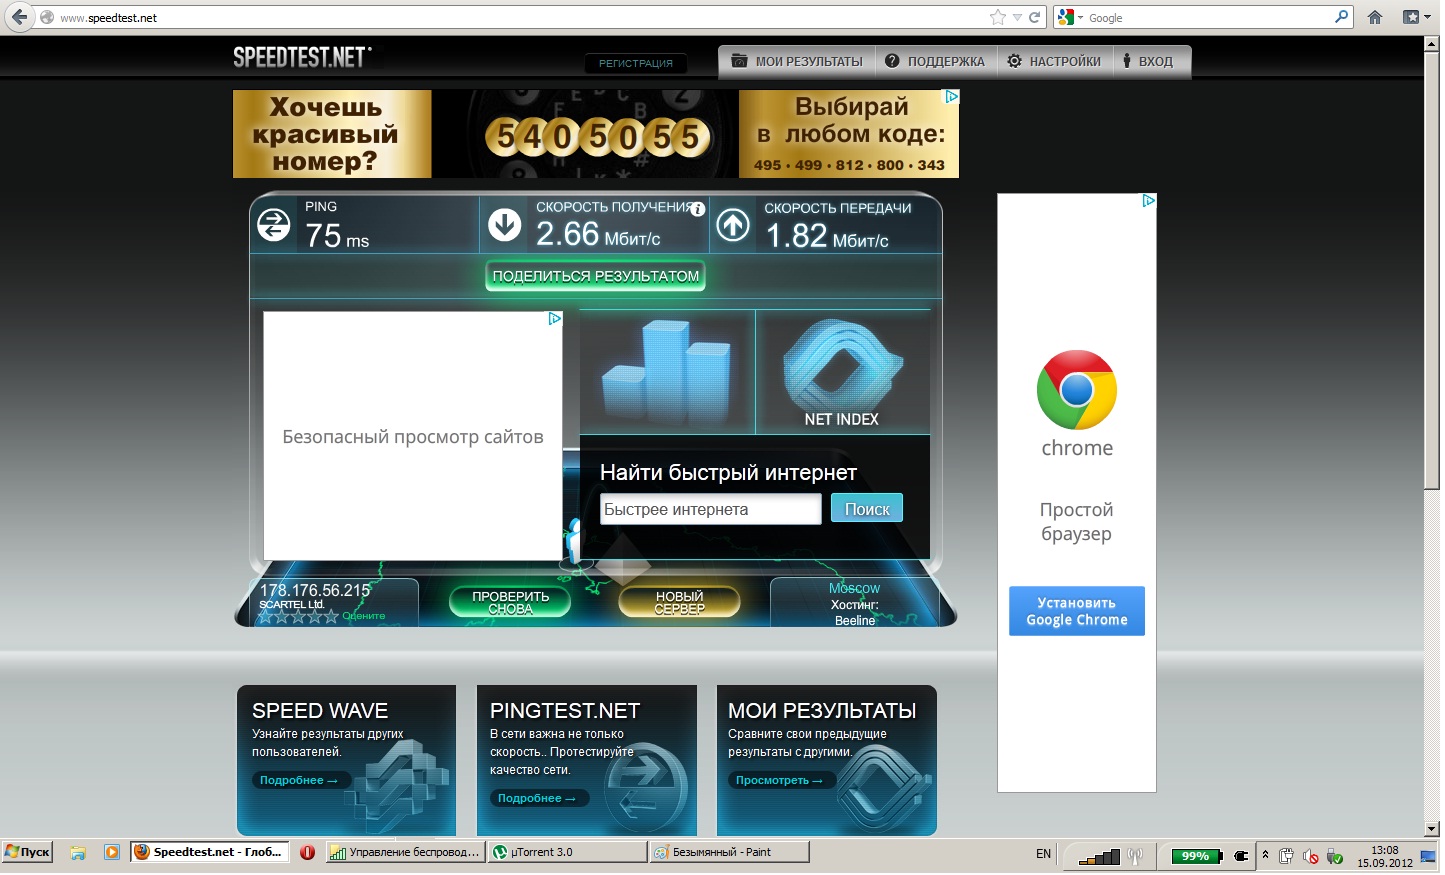Click the PINGTEST.NET card heading
The width and height of the screenshot is (1445, 875).
click(x=565, y=711)
